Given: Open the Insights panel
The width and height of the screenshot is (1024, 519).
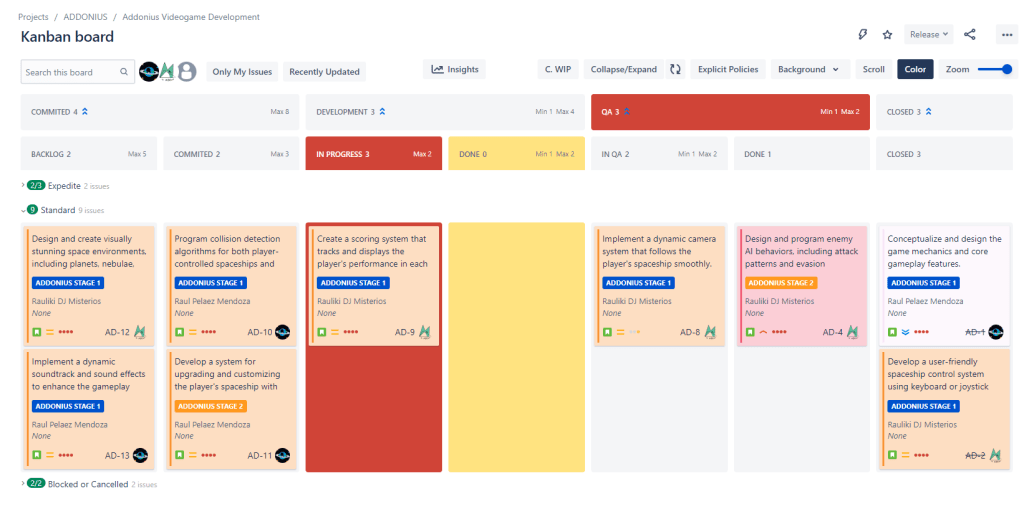Looking at the screenshot, I should (x=455, y=70).
